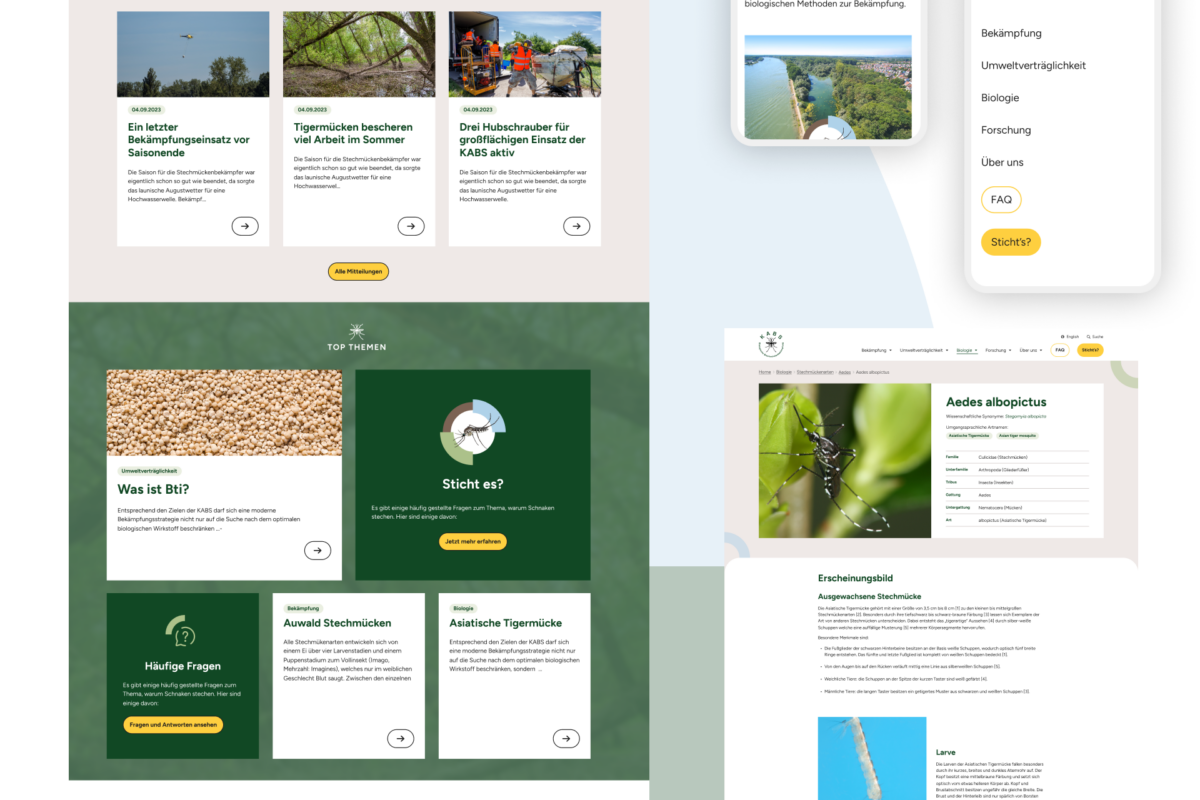This screenshot has height=800, width=1200.
Task: Open the granules image above Was ist Bti?
Action: (x=224, y=413)
